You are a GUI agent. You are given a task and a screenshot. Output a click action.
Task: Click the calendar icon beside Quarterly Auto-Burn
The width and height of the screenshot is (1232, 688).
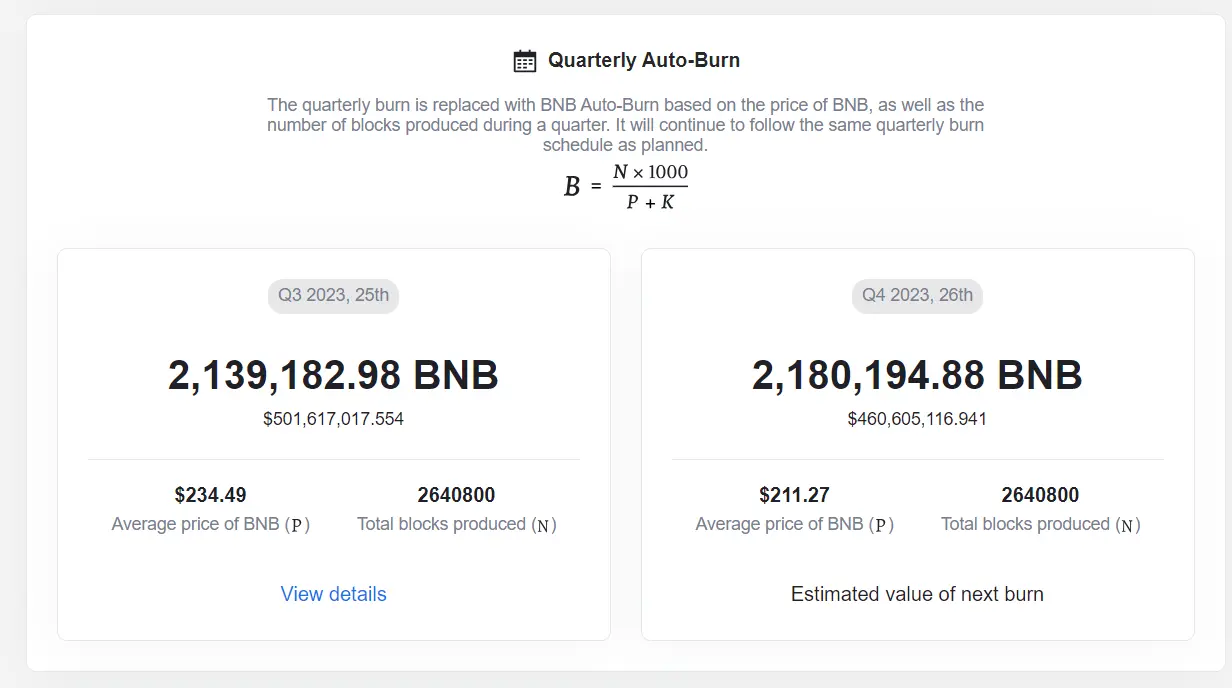pos(525,61)
